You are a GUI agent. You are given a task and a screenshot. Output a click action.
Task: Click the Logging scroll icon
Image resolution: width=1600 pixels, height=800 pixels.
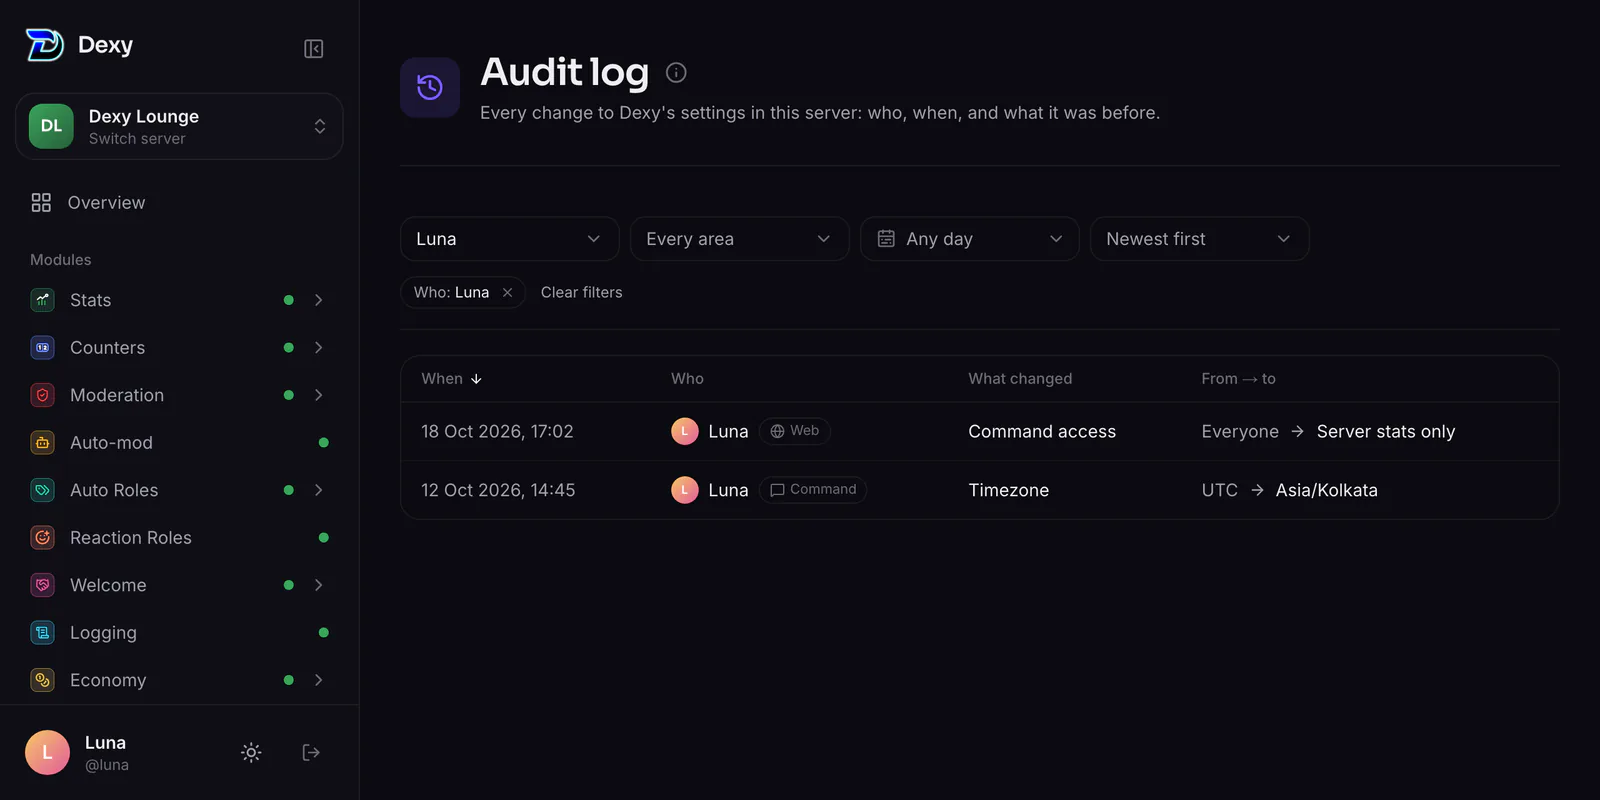pos(43,633)
